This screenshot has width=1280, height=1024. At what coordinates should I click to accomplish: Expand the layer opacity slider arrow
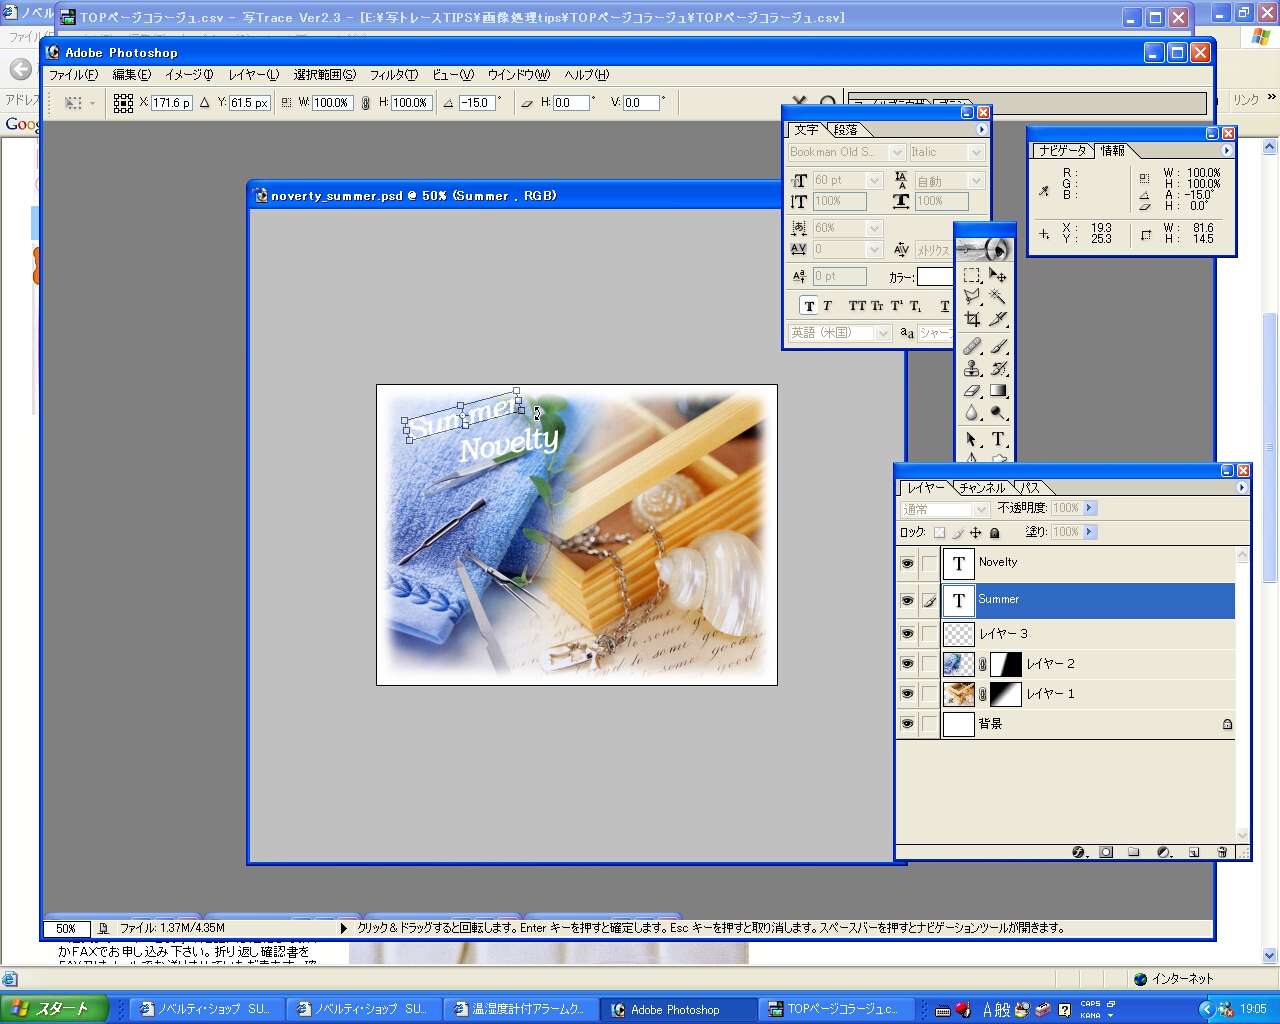1090,508
